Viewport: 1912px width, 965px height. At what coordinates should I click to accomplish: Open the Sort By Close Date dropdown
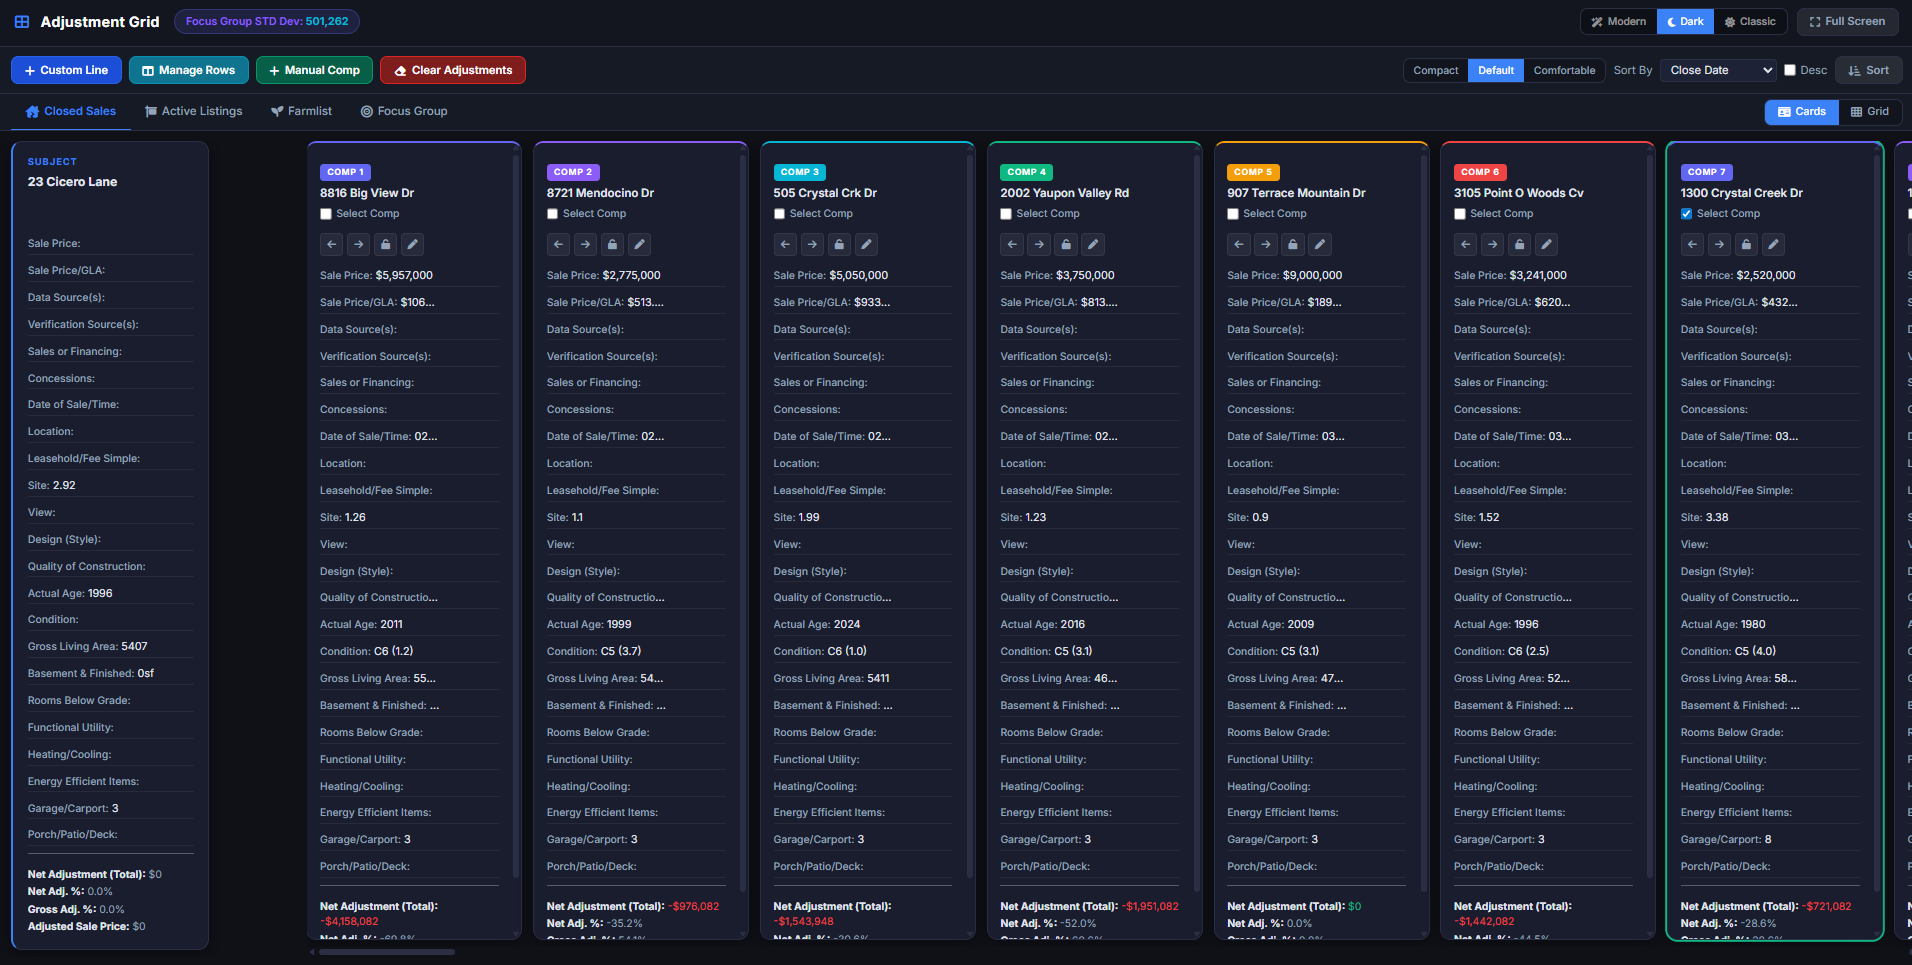click(x=1720, y=70)
